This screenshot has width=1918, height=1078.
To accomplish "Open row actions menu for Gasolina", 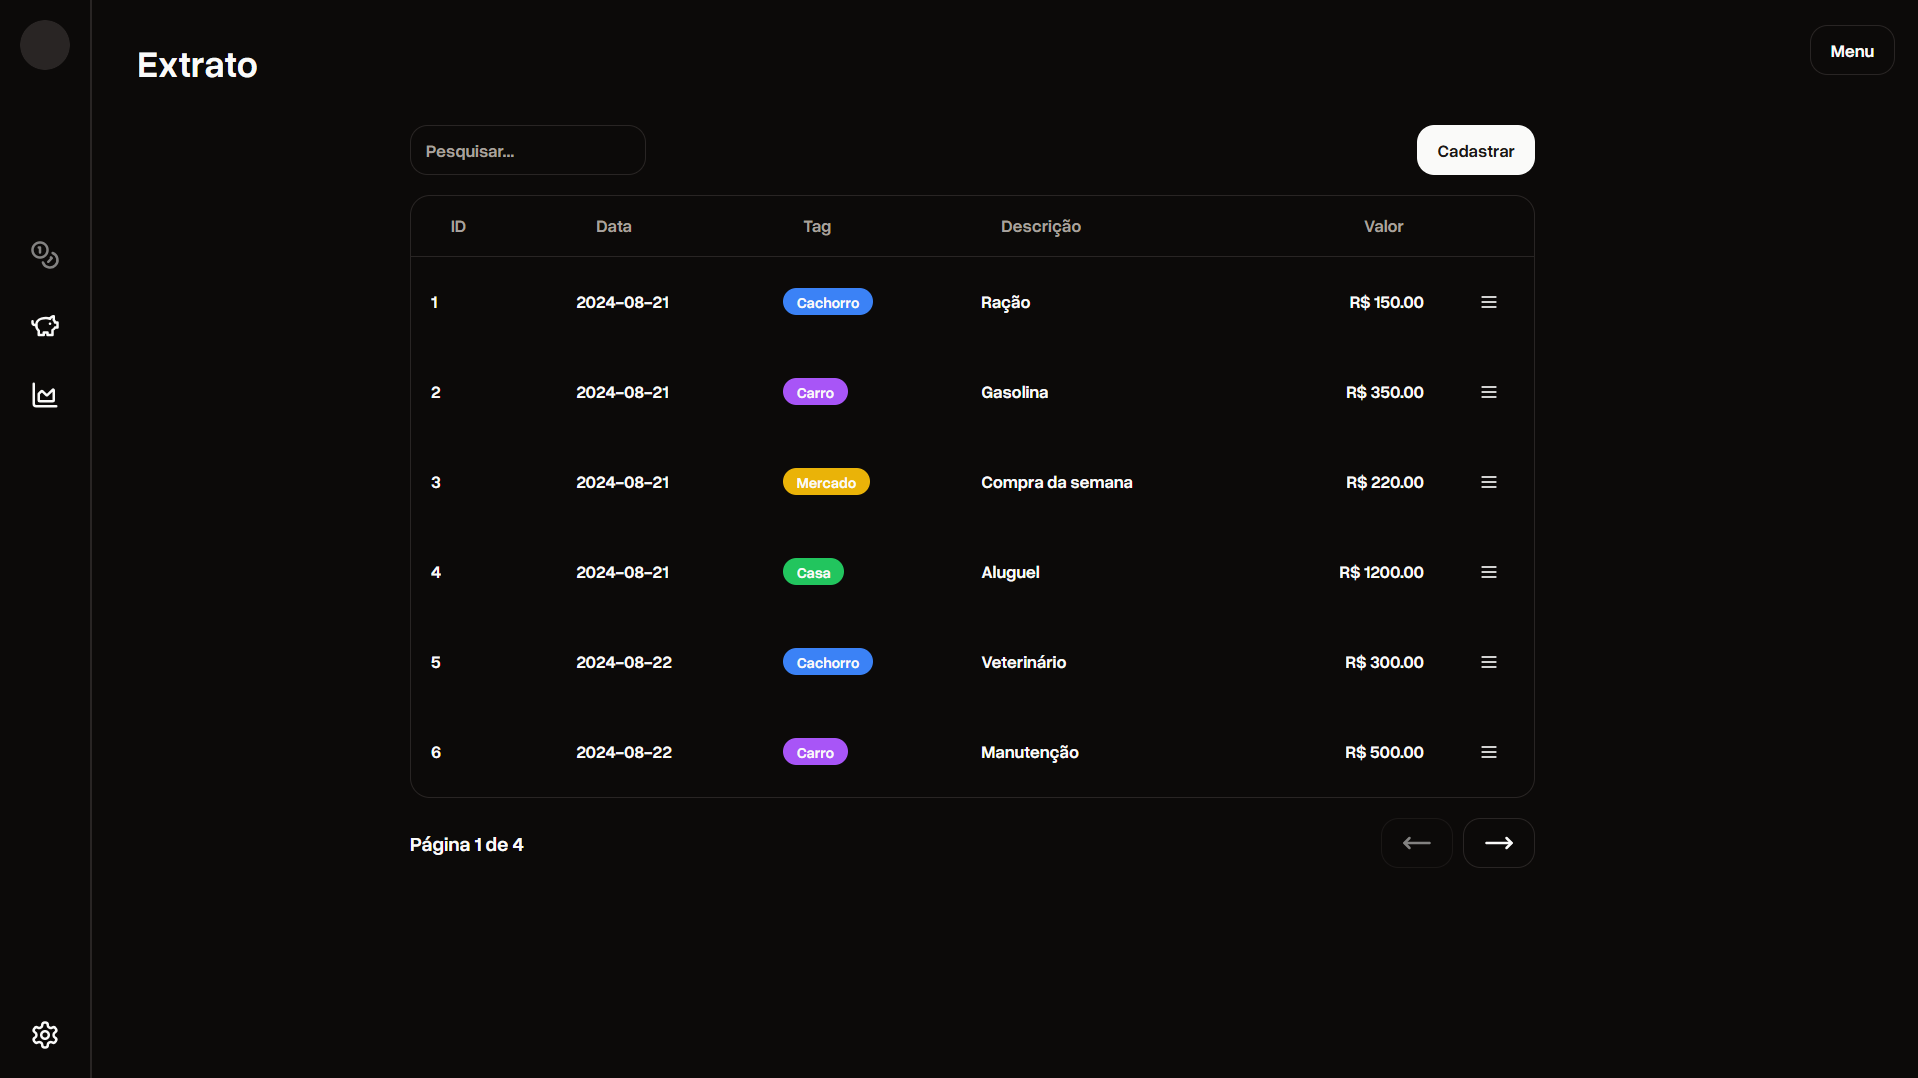I will coord(1489,392).
